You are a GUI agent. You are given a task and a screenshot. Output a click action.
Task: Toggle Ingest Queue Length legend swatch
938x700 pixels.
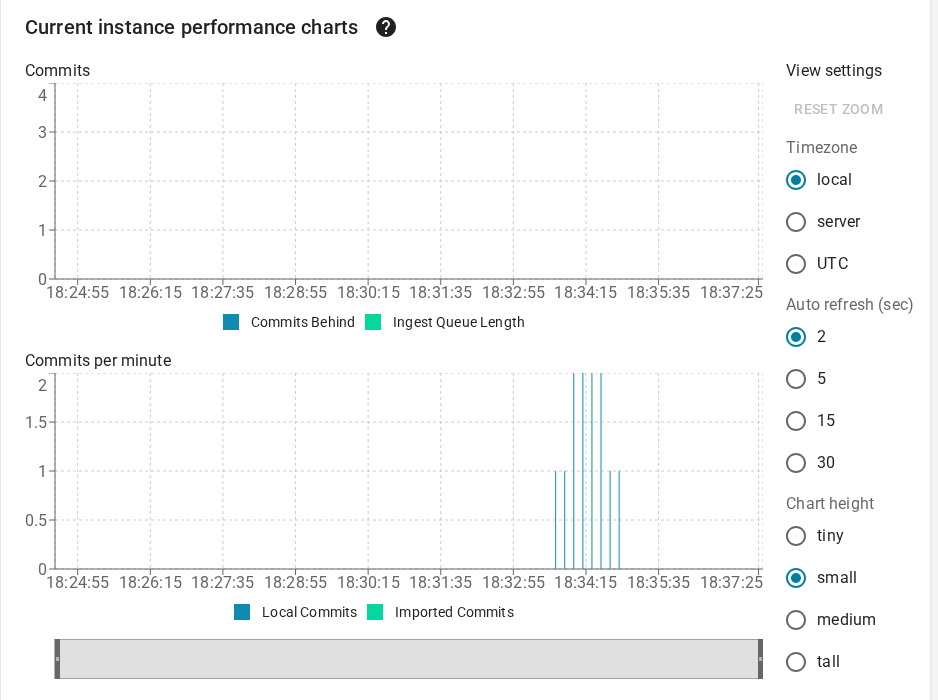coord(373,322)
